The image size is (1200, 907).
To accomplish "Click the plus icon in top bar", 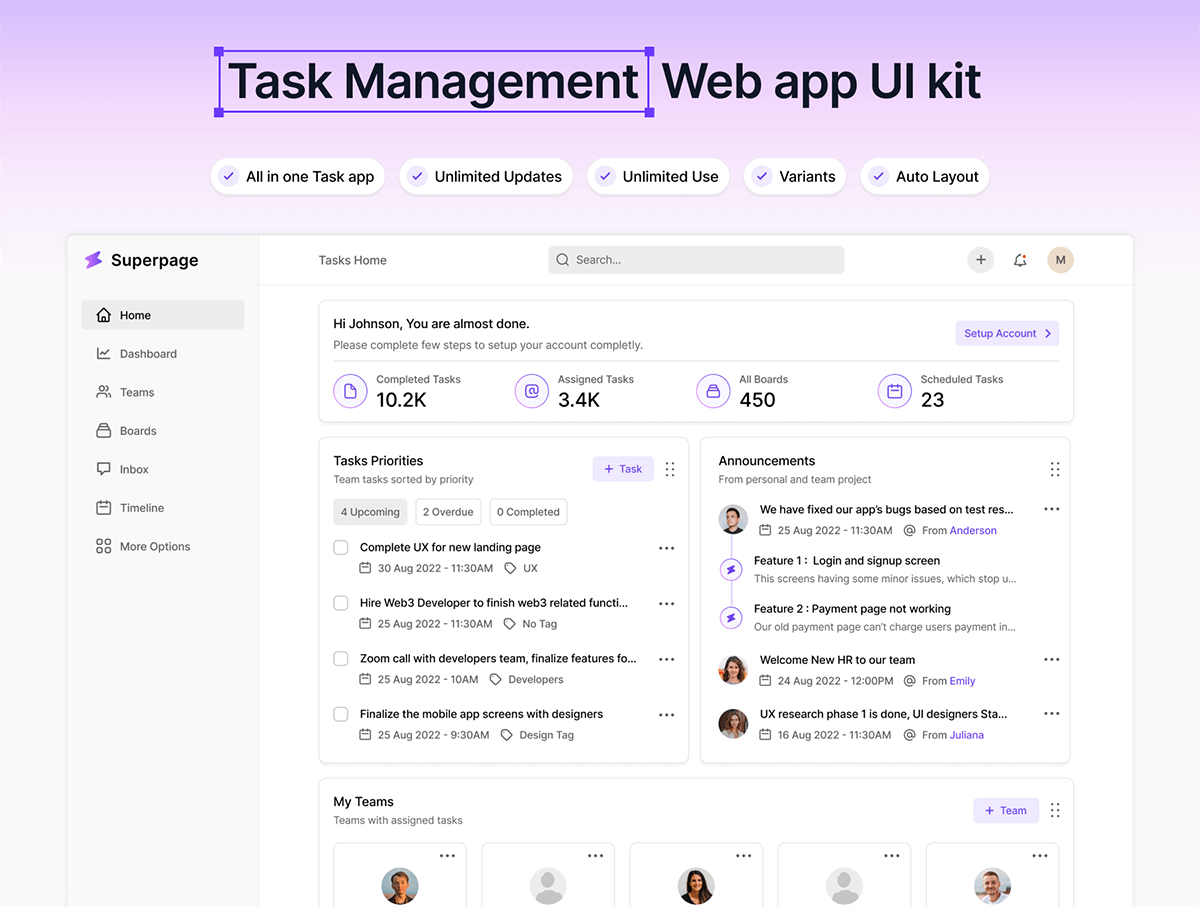I will click(x=980, y=260).
